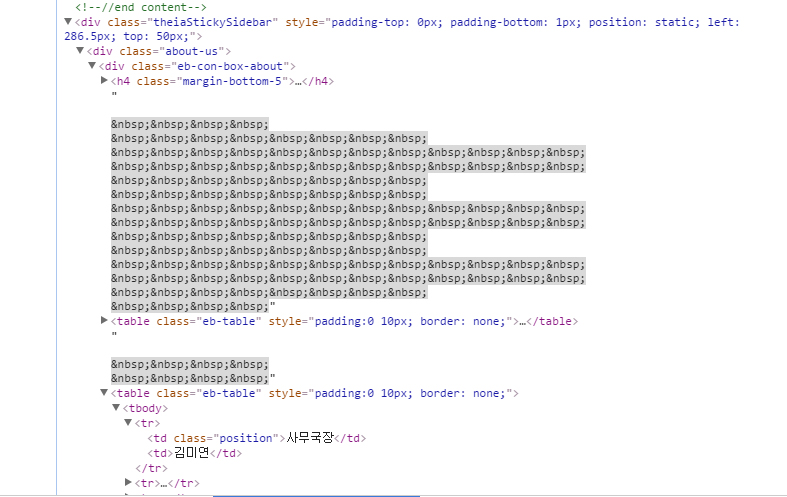
Task: Select the expanded table eb-table opening tag
Action: (x=315, y=394)
